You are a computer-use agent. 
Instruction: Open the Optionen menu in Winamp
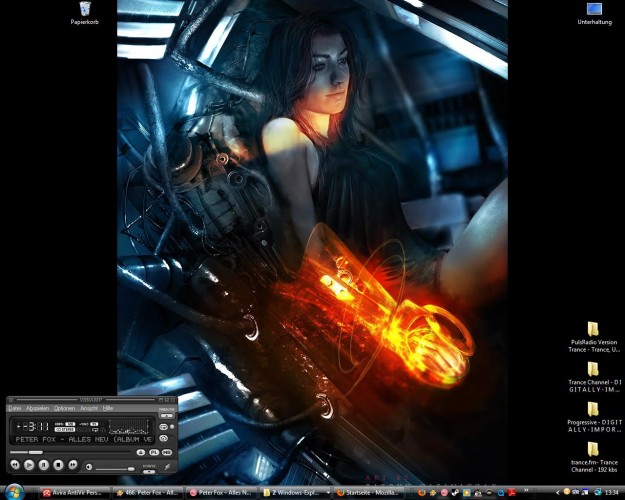64,408
